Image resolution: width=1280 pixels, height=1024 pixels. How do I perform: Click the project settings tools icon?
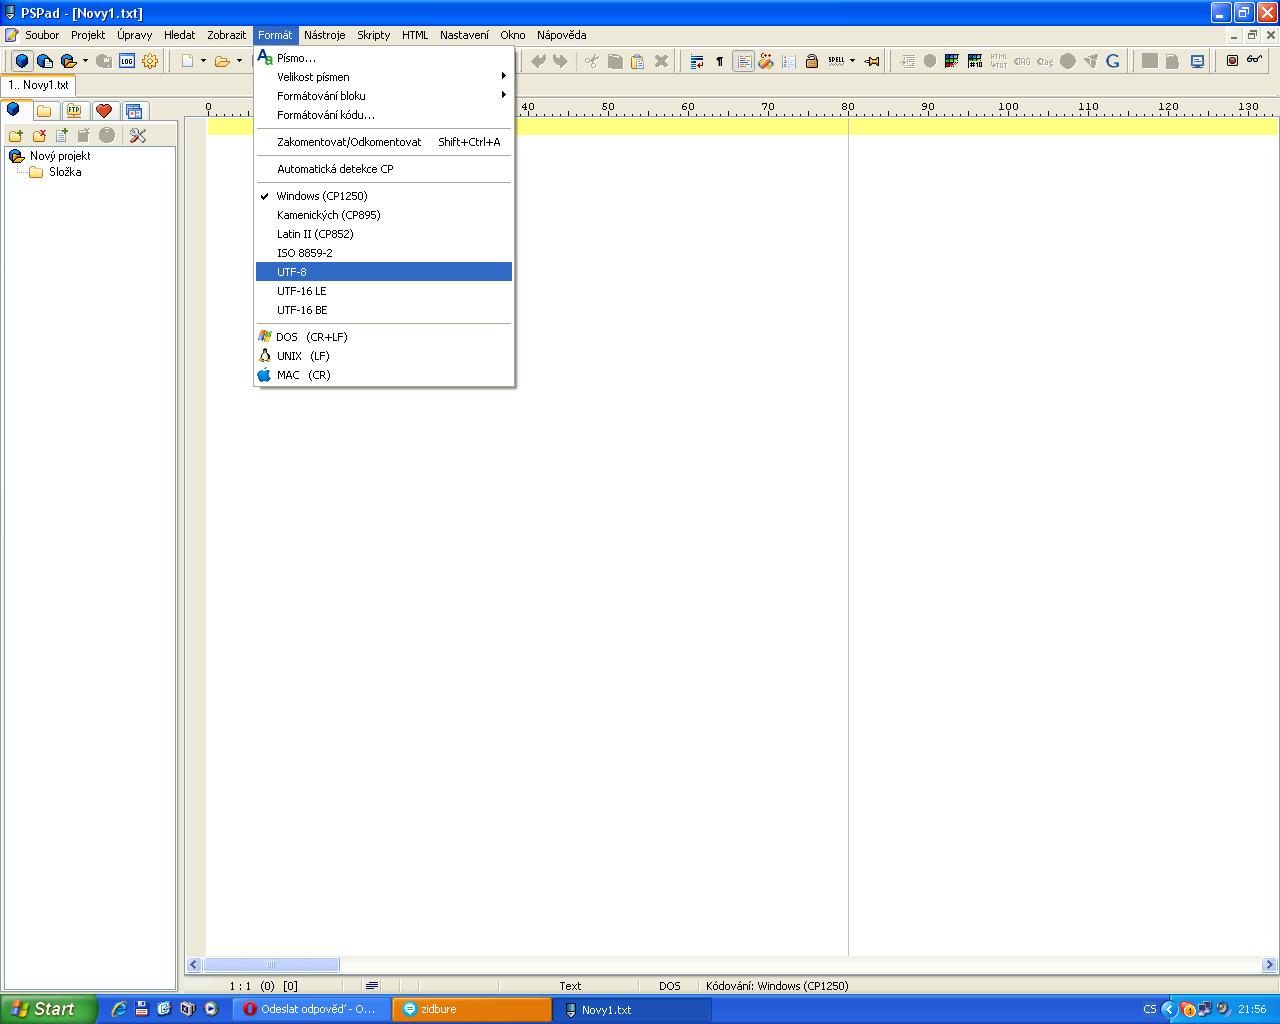pyautogui.click(x=138, y=135)
